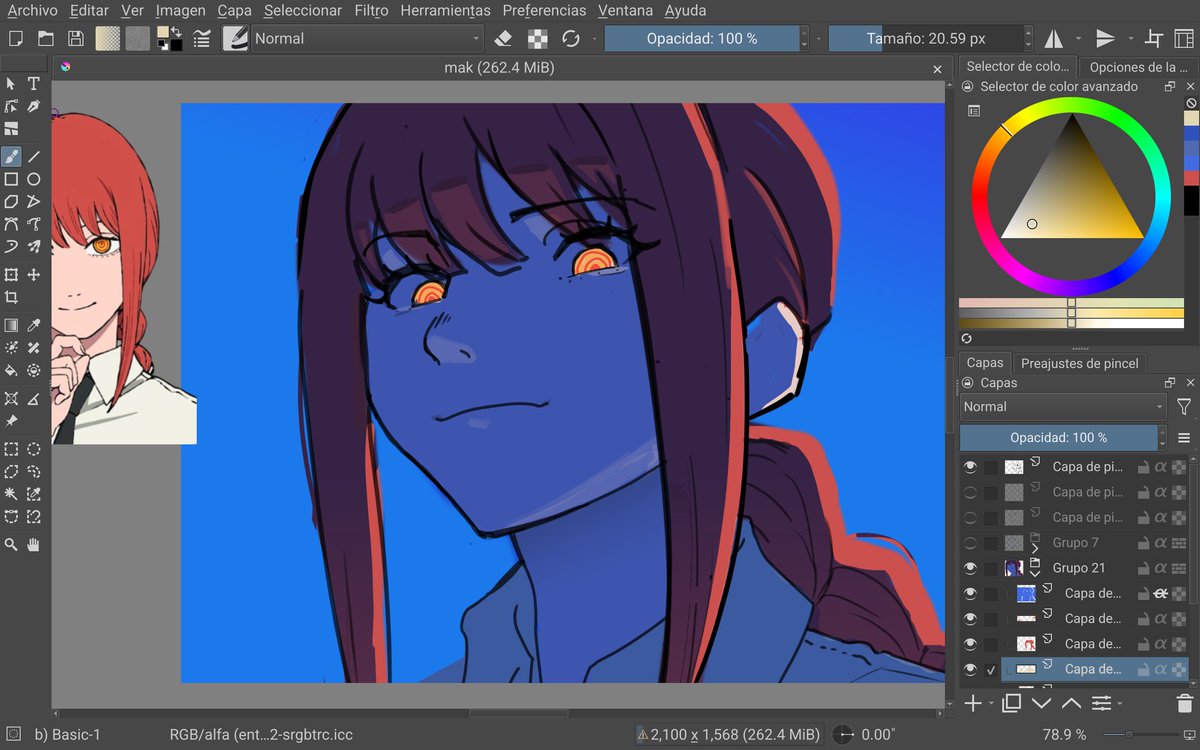Open the Filtro menu
The image size is (1200, 750).
pyautogui.click(x=372, y=11)
